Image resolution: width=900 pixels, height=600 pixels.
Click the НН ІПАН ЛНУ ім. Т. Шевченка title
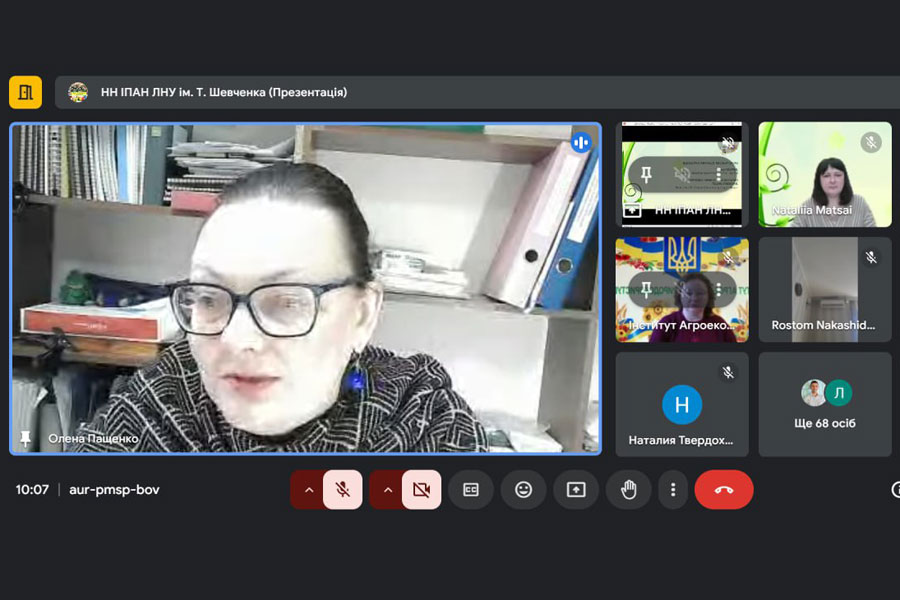point(224,92)
